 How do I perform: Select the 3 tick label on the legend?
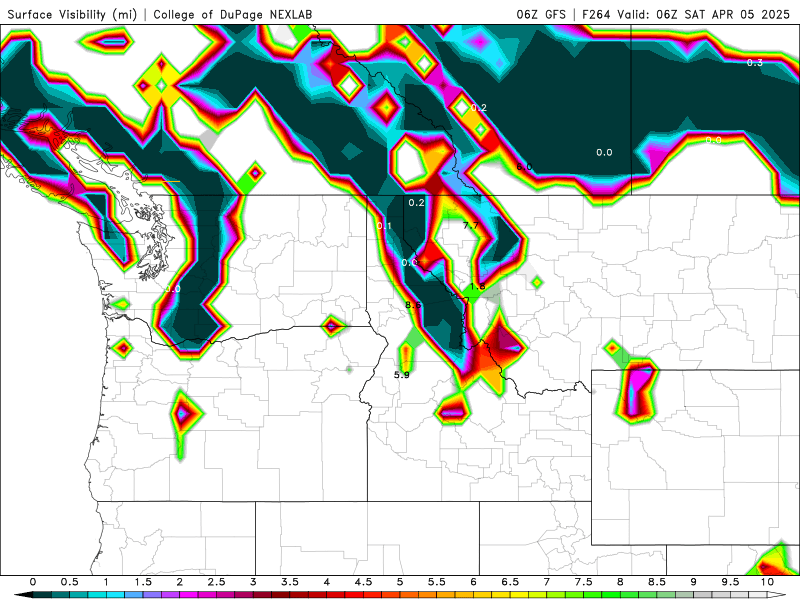click(253, 582)
